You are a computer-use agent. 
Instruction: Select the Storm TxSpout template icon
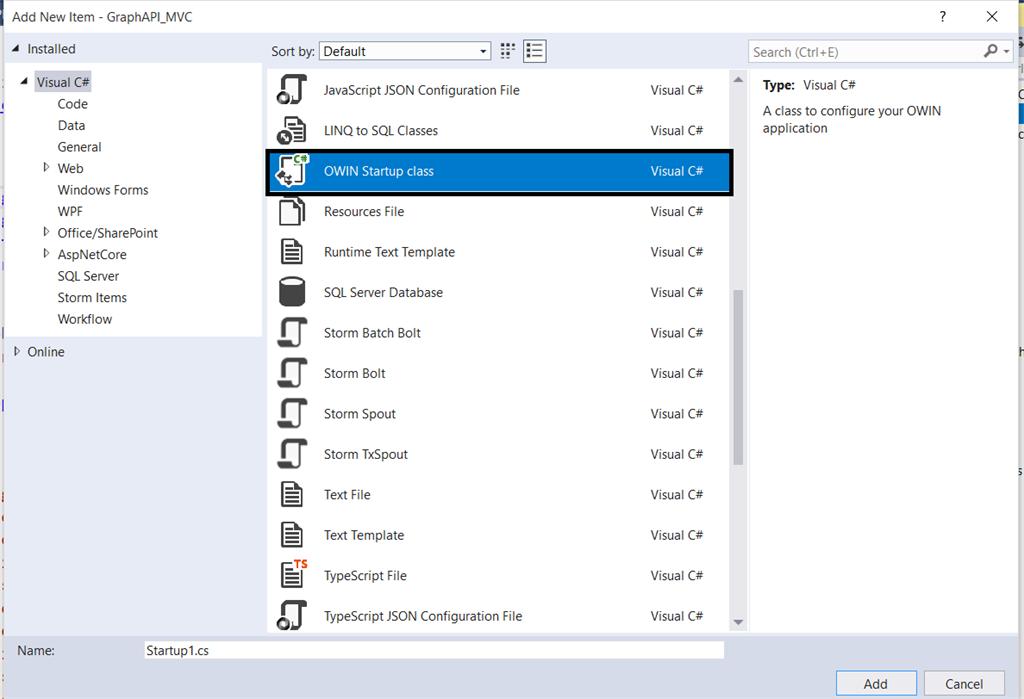[292, 454]
